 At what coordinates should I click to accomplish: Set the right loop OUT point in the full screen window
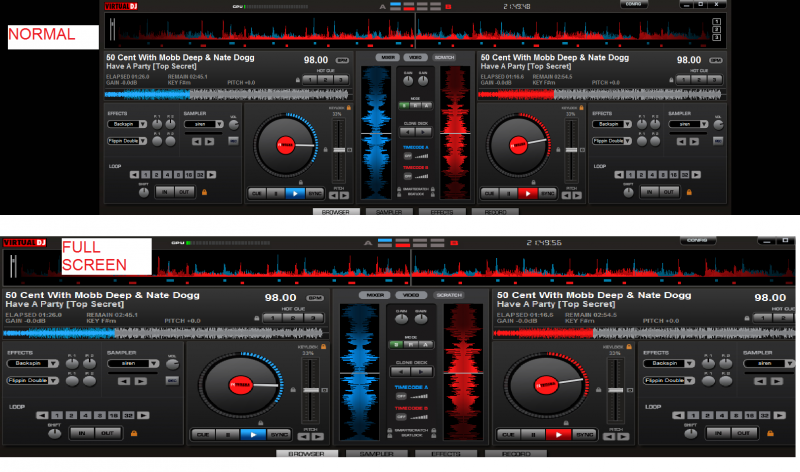(x=743, y=433)
